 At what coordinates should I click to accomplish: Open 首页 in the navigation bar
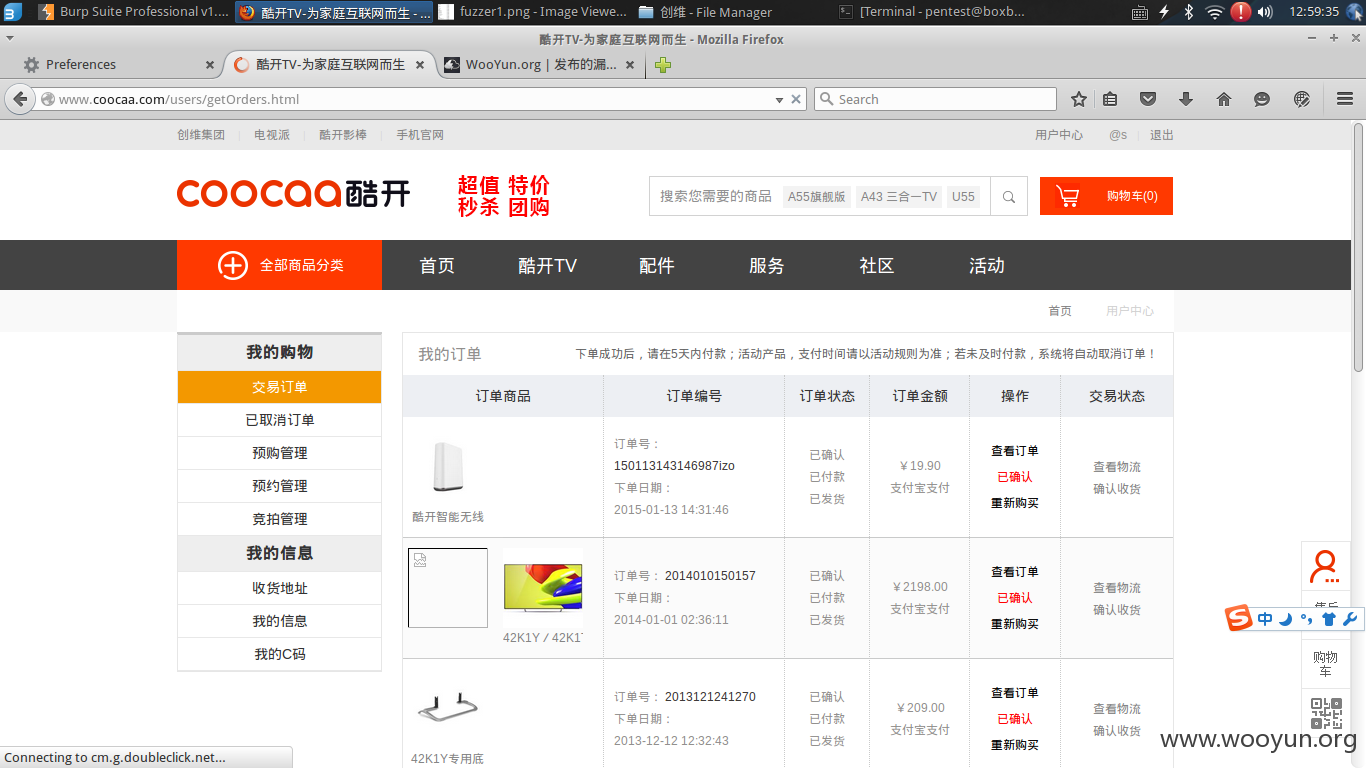tap(437, 265)
